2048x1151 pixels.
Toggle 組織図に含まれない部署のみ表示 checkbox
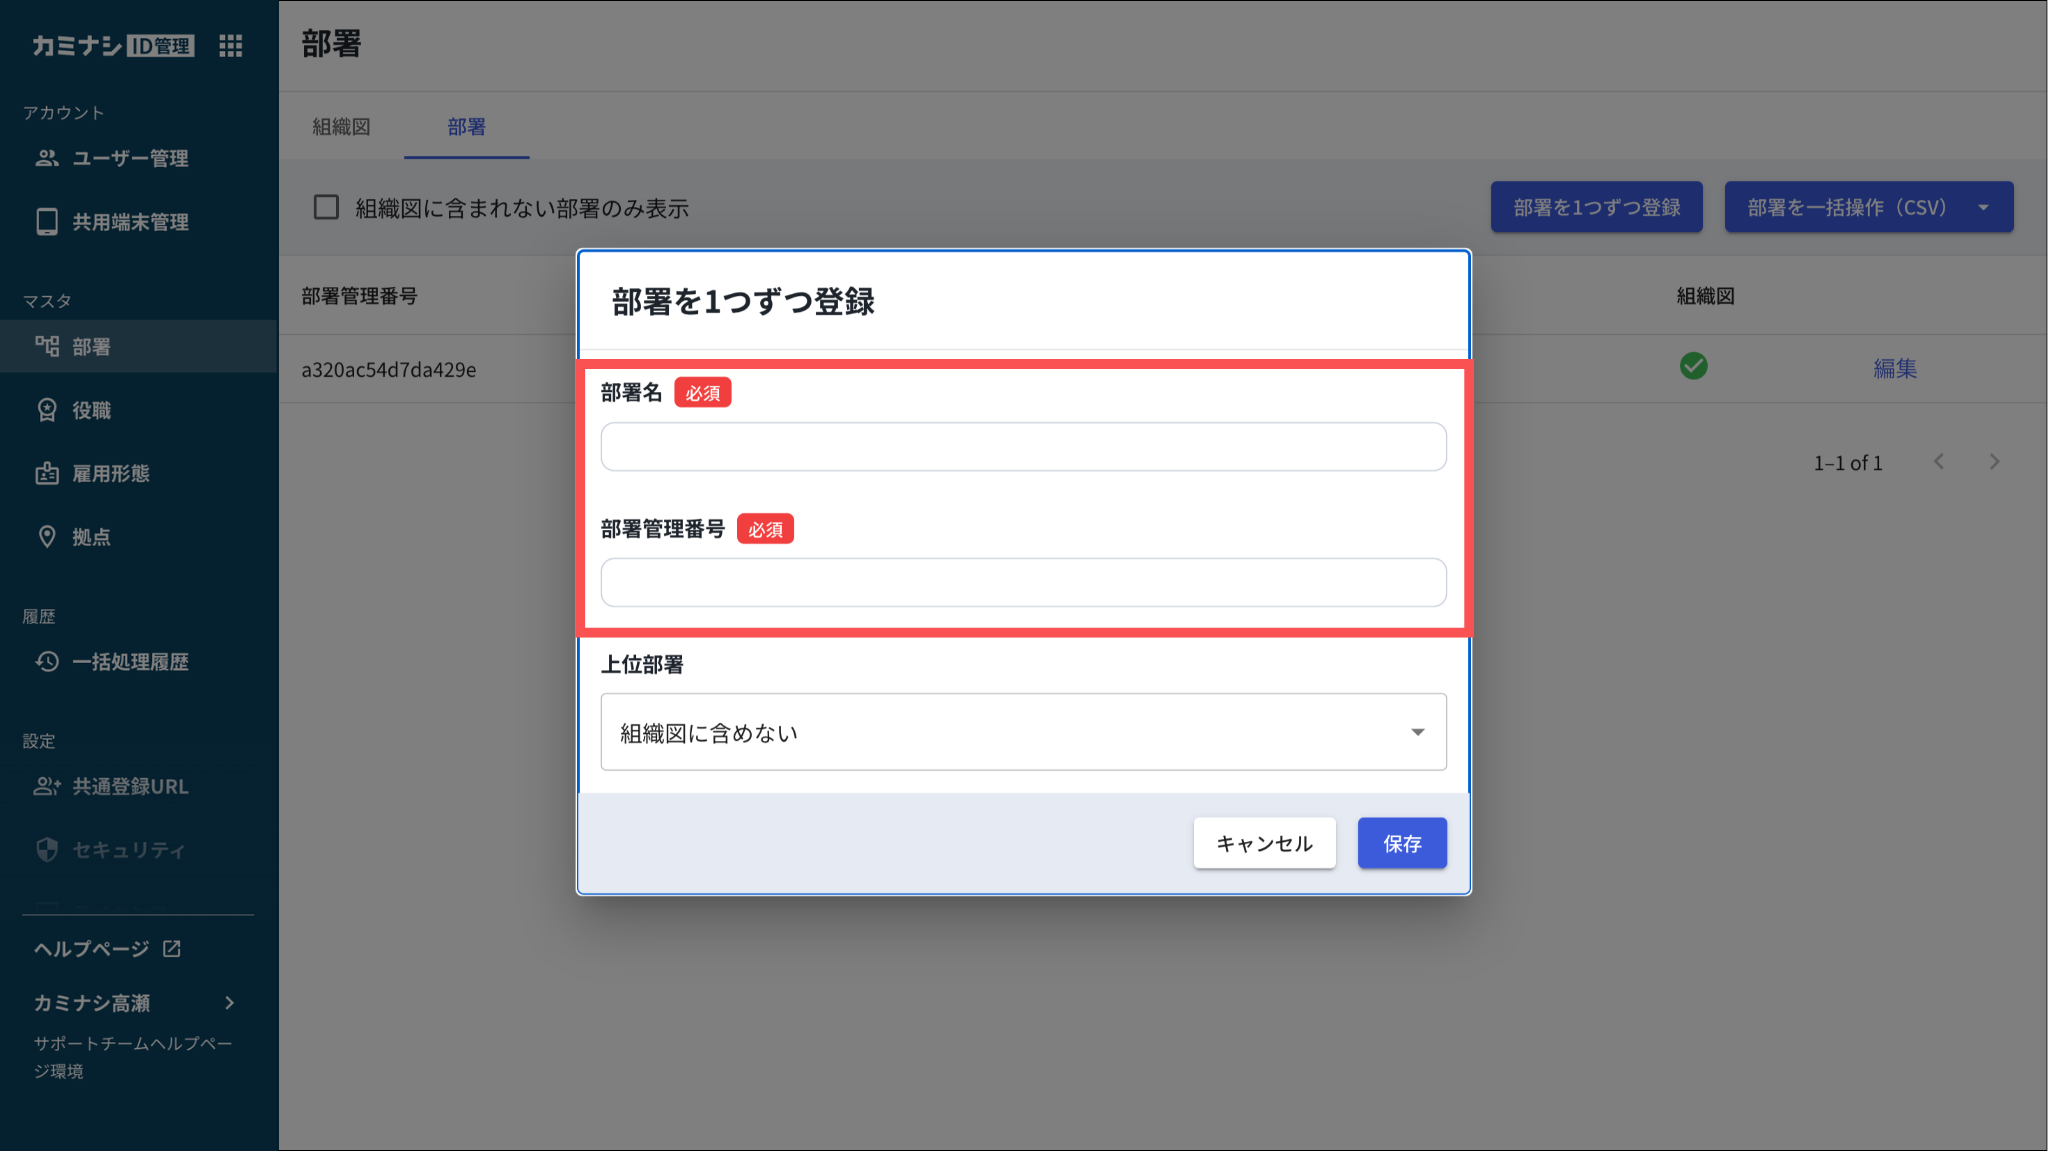point(326,207)
